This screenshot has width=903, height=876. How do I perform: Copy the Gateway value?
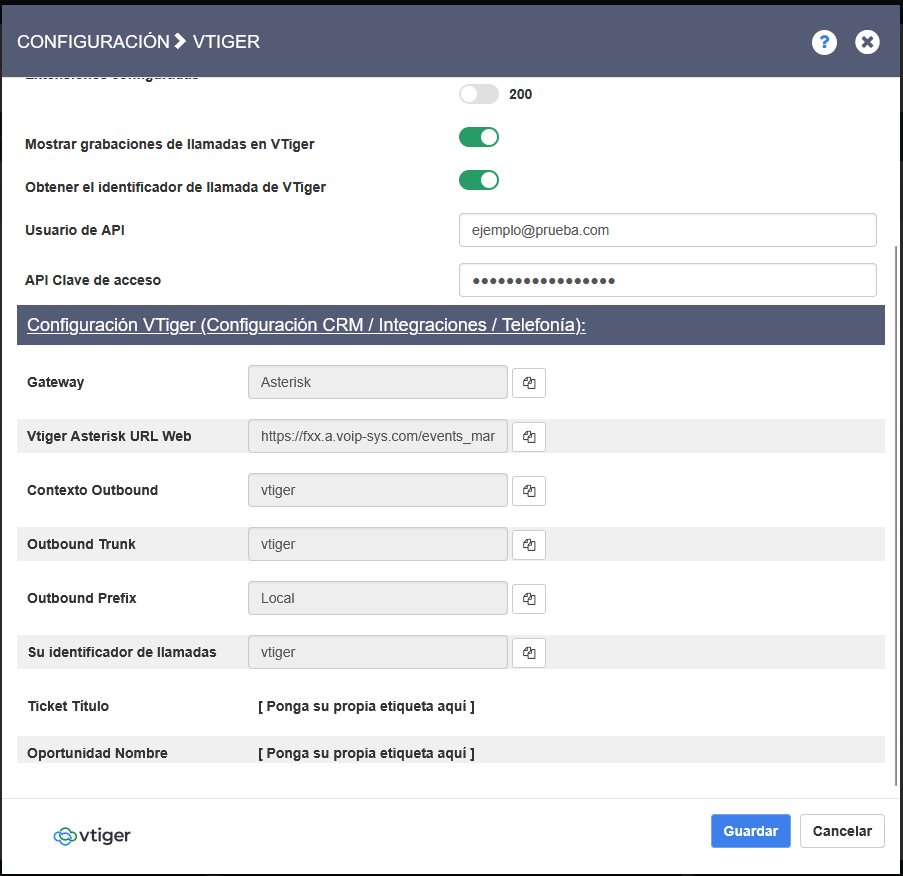pos(529,383)
